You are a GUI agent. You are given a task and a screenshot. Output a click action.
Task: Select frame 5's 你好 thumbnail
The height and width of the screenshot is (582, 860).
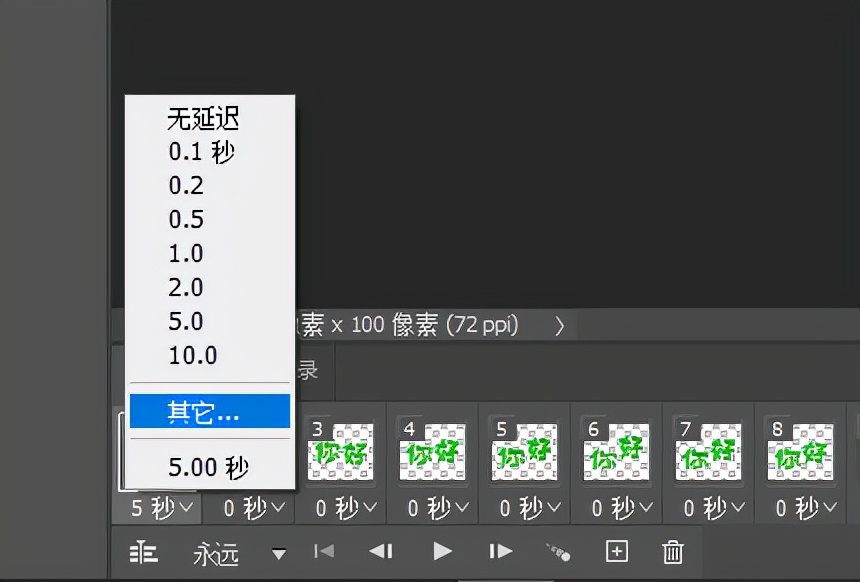[524, 452]
